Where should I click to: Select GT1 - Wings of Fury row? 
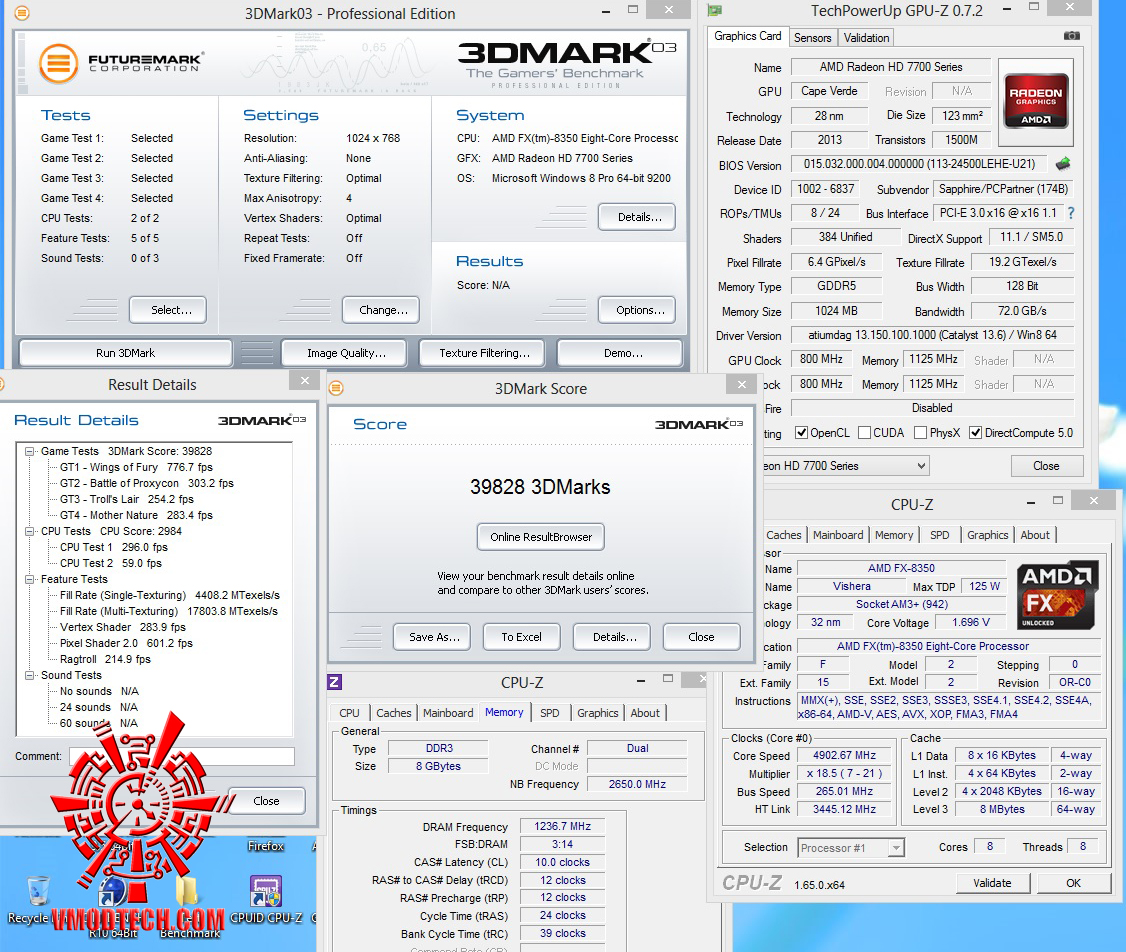pyautogui.click(x=136, y=467)
